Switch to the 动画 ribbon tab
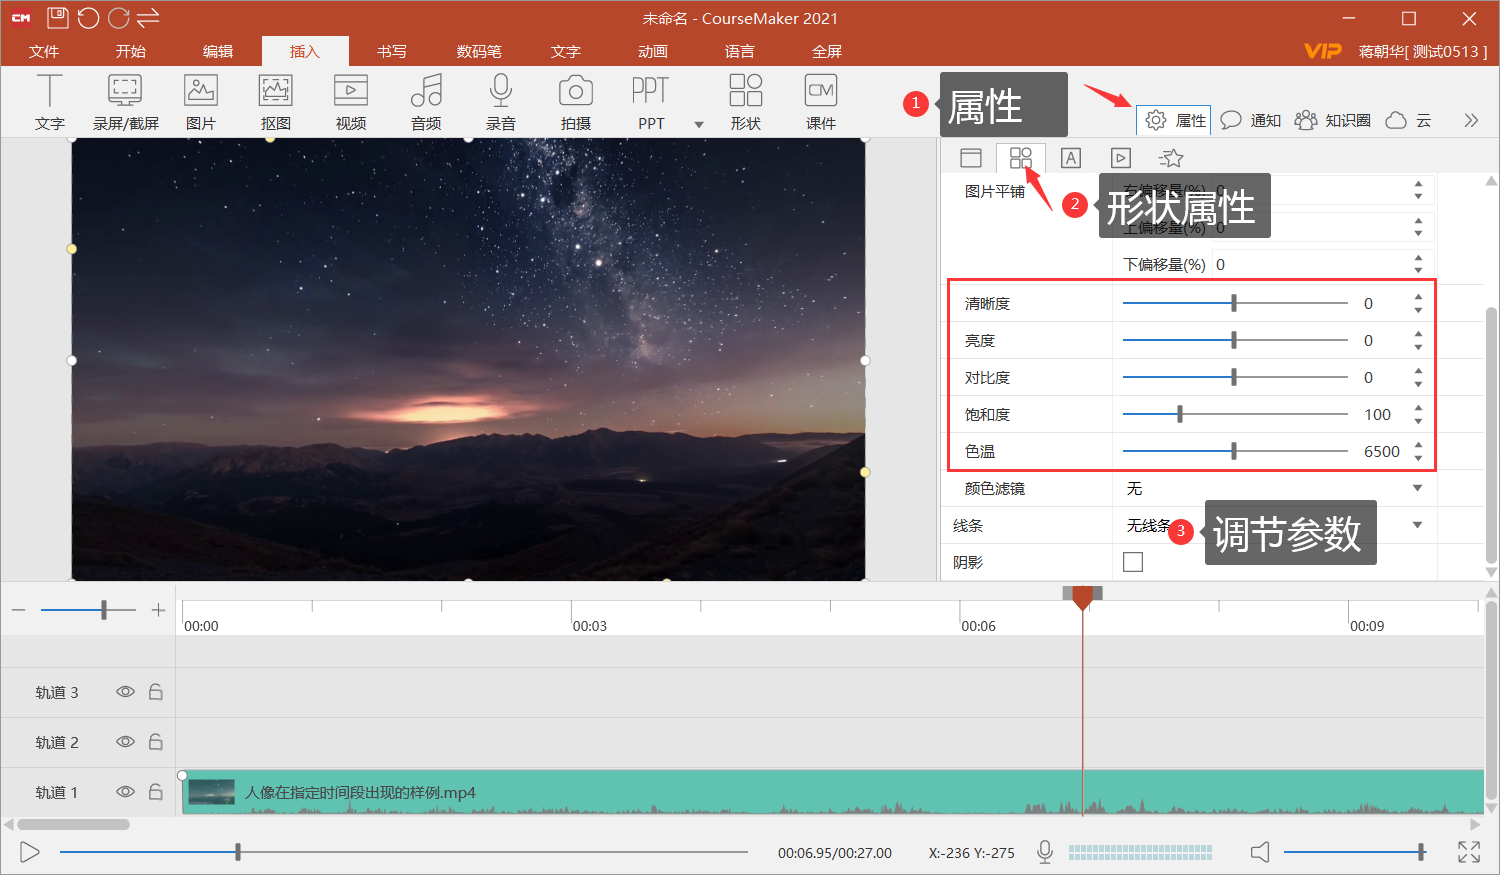 click(653, 51)
